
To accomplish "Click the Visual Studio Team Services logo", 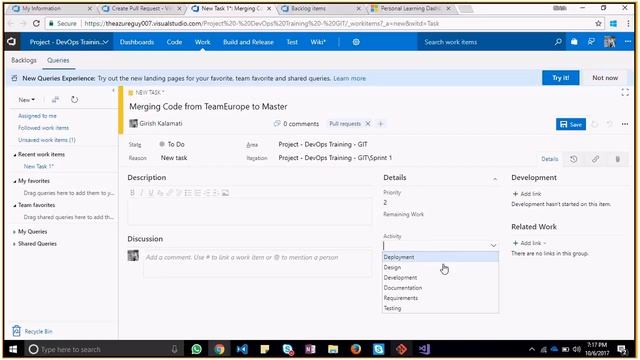I will (11, 42).
